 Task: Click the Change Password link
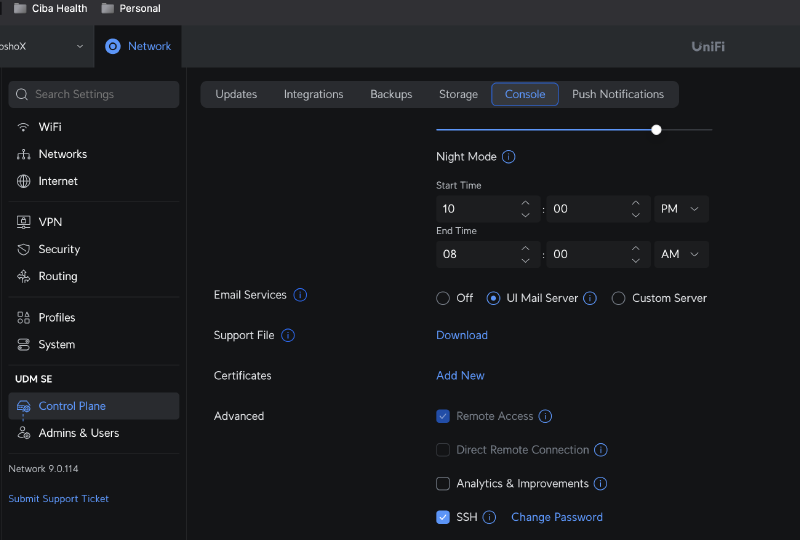557,518
